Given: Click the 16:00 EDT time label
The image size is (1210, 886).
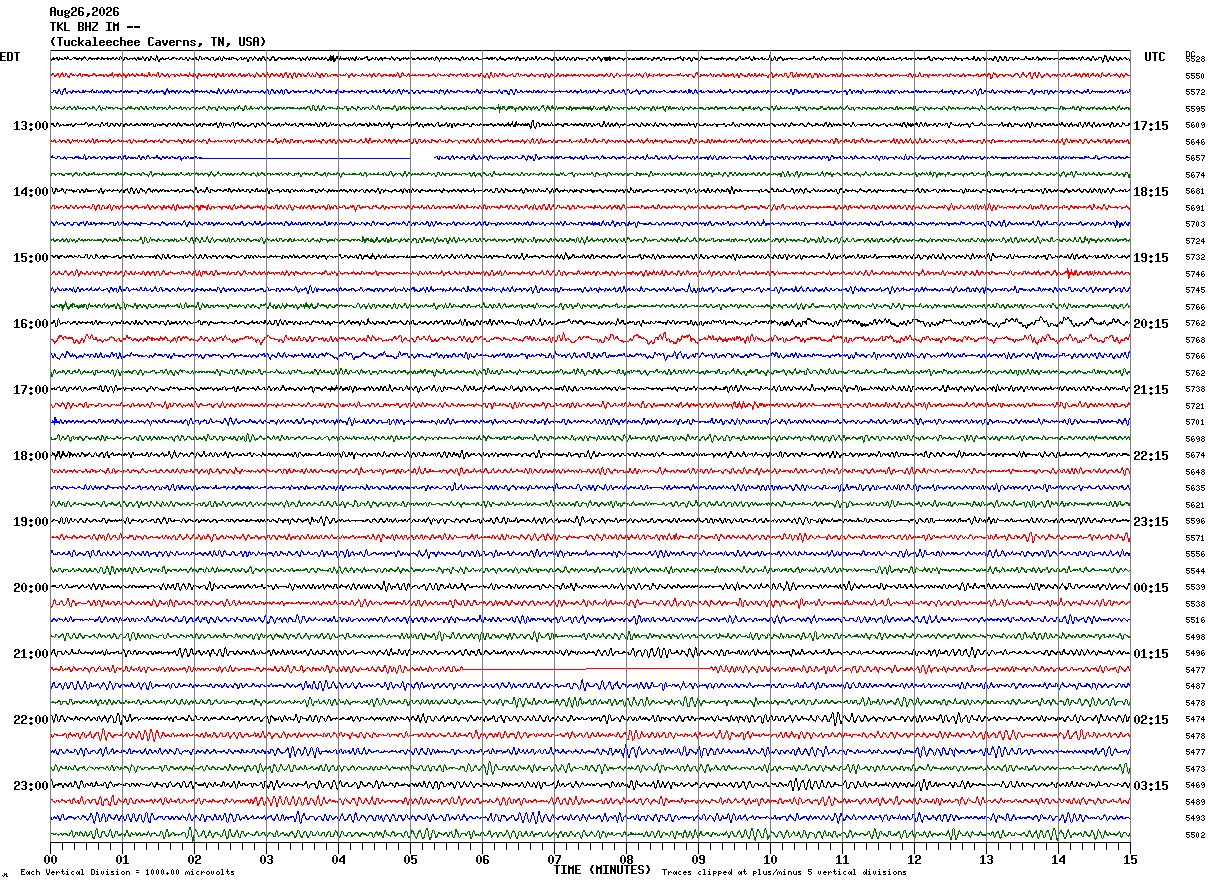Looking at the screenshot, I should [31, 324].
